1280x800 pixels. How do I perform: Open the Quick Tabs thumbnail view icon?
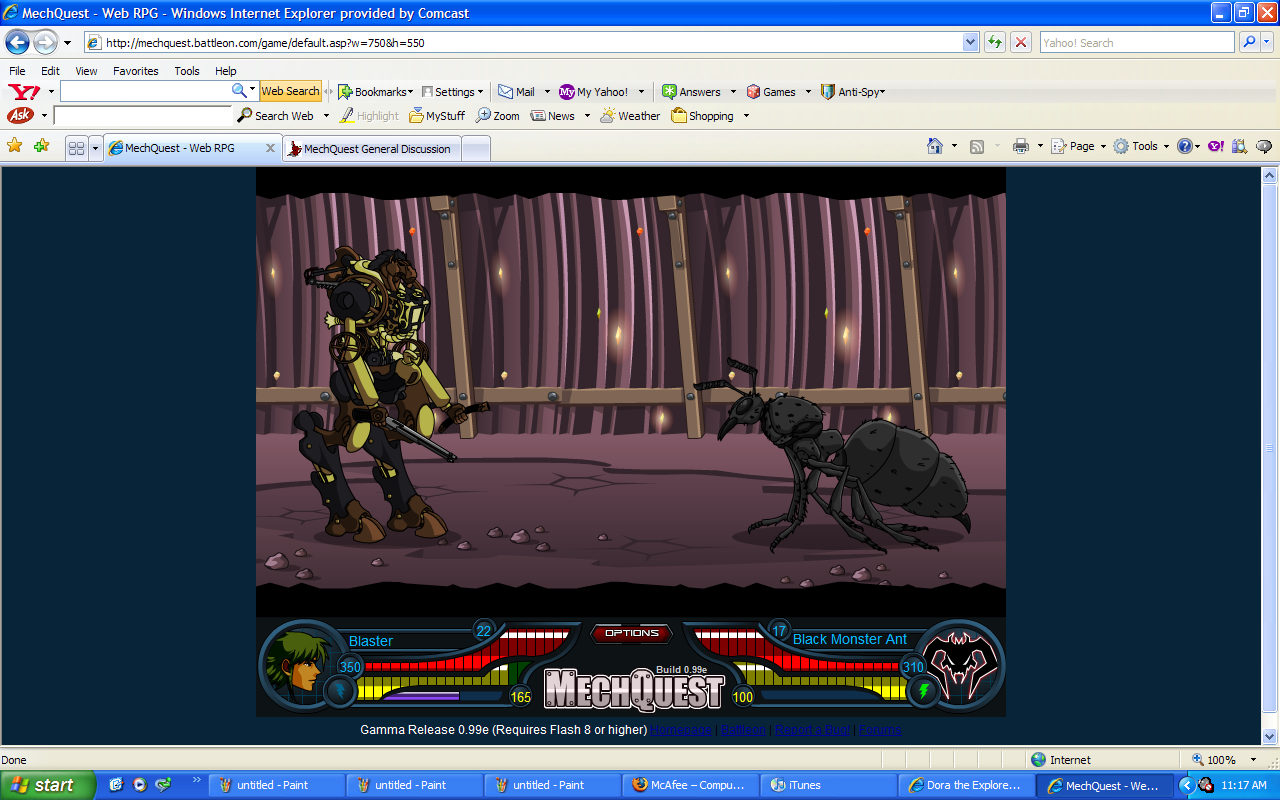(76, 148)
